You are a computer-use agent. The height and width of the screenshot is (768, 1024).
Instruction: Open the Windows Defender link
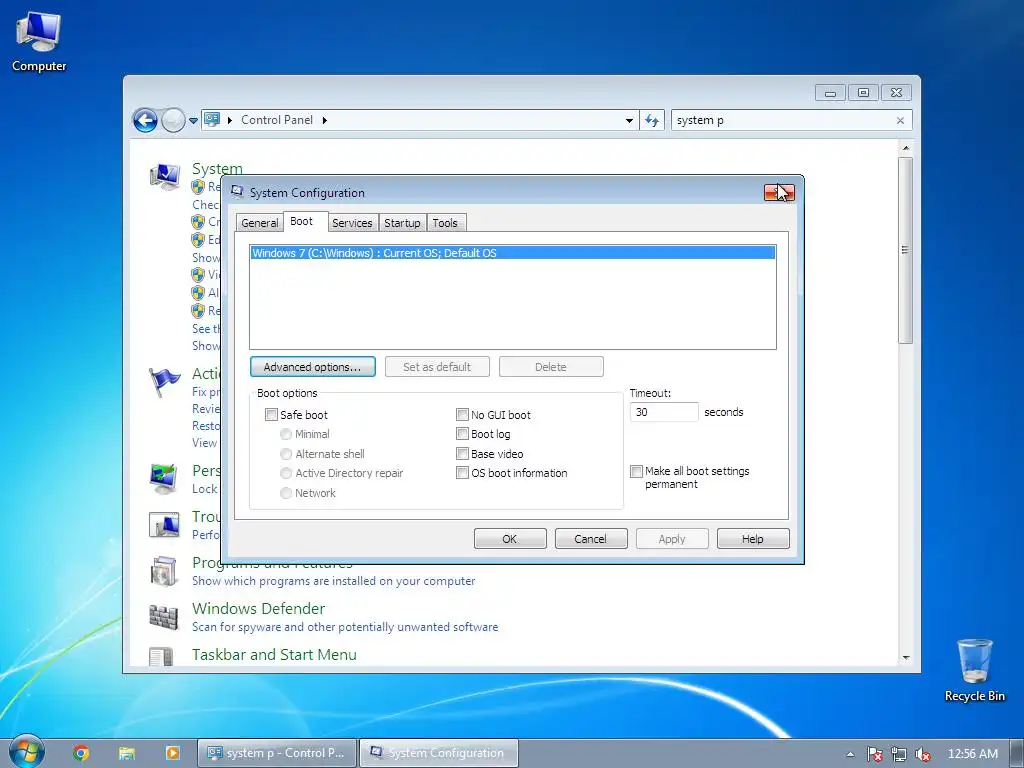259,609
